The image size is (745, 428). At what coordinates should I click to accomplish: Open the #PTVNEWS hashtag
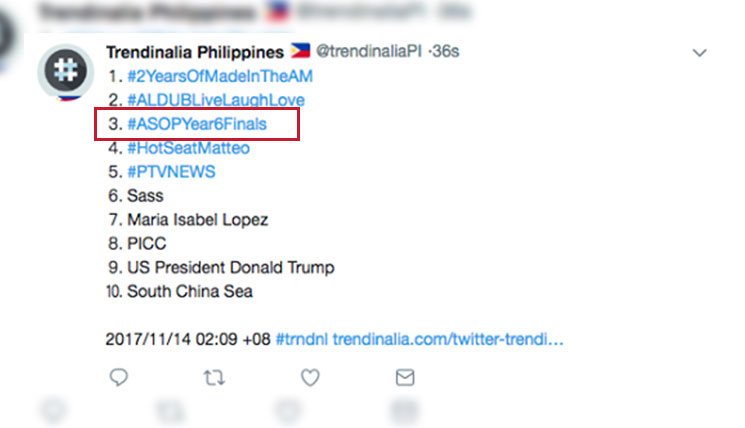pyautogui.click(x=171, y=172)
